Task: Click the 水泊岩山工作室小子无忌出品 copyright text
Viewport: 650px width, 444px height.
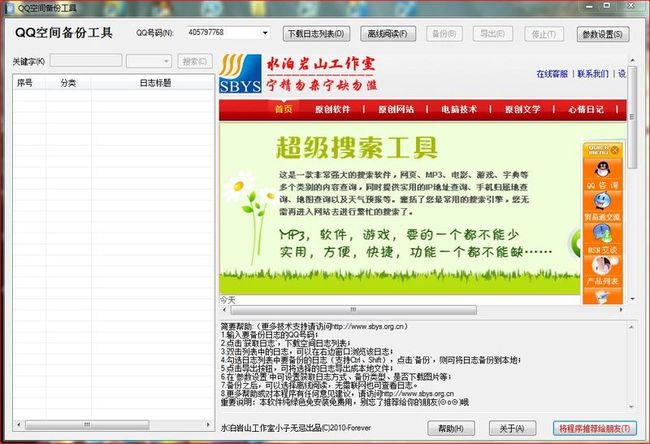Action: click(x=296, y=428)
